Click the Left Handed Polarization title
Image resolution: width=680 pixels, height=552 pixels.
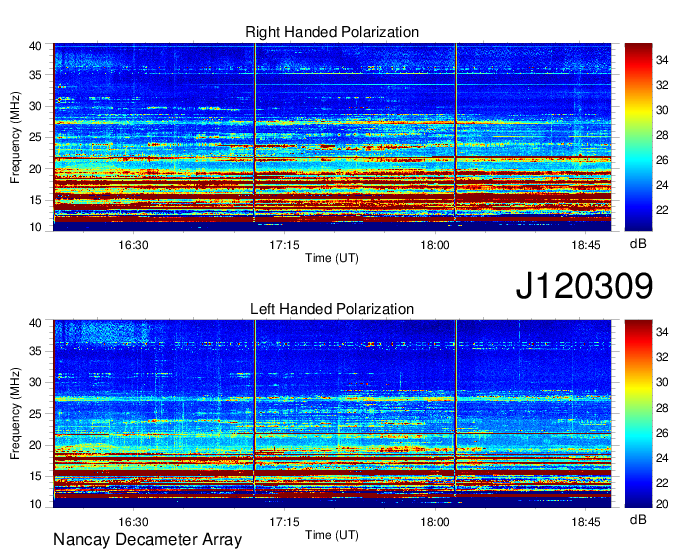(332, 309)
